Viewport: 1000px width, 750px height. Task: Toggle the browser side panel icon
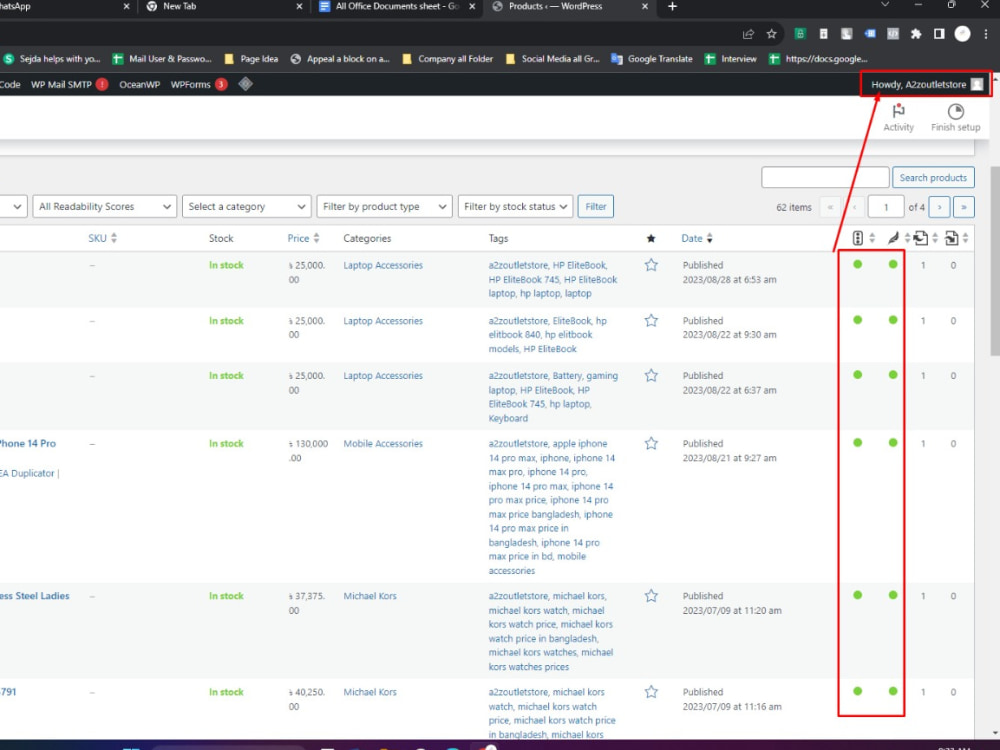pyautogui.click(x=939, y=34)
